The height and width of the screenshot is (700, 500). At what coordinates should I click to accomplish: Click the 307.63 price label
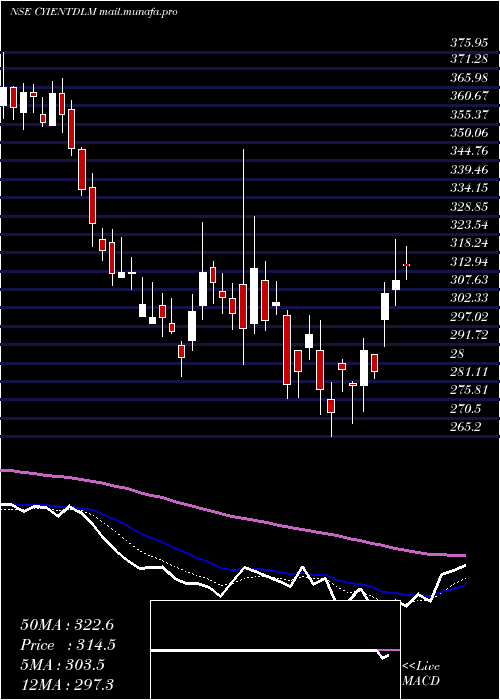(x=469, y=280)
